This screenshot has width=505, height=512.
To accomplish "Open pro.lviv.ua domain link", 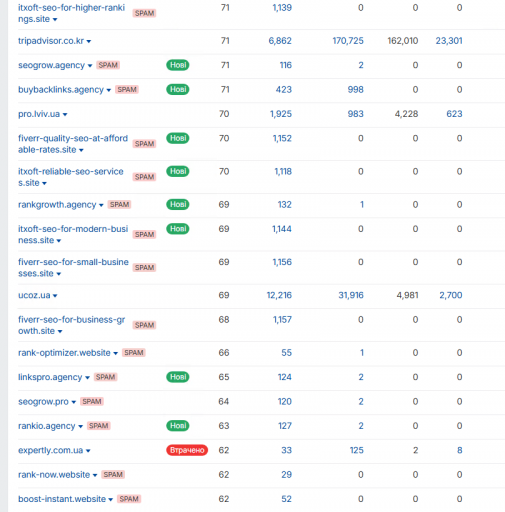I will click(x=39, y=114).
